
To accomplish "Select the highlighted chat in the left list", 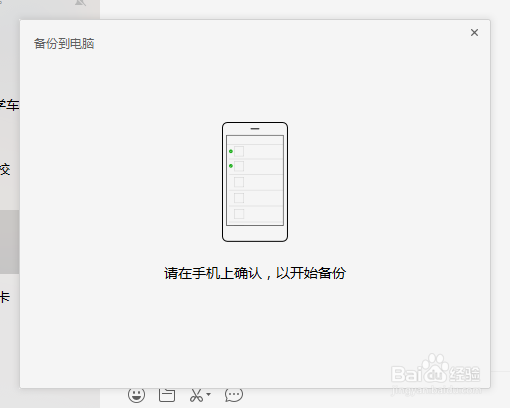I will tap(10, 242).
